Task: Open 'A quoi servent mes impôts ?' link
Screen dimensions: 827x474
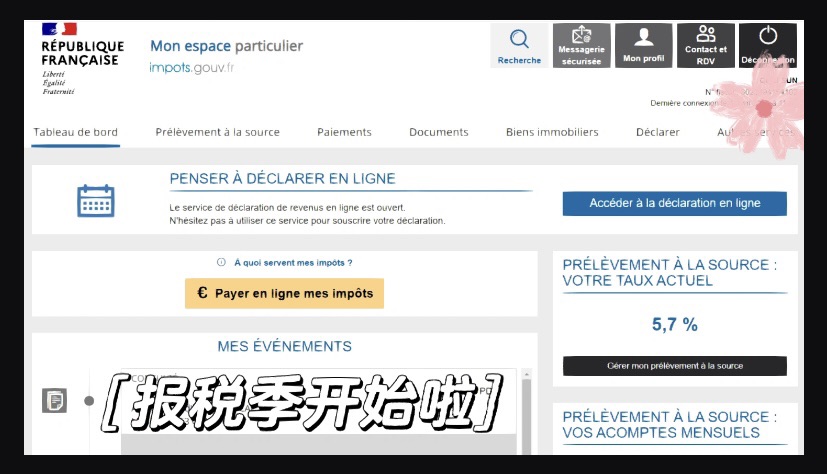Action: (x=293, y=263)
